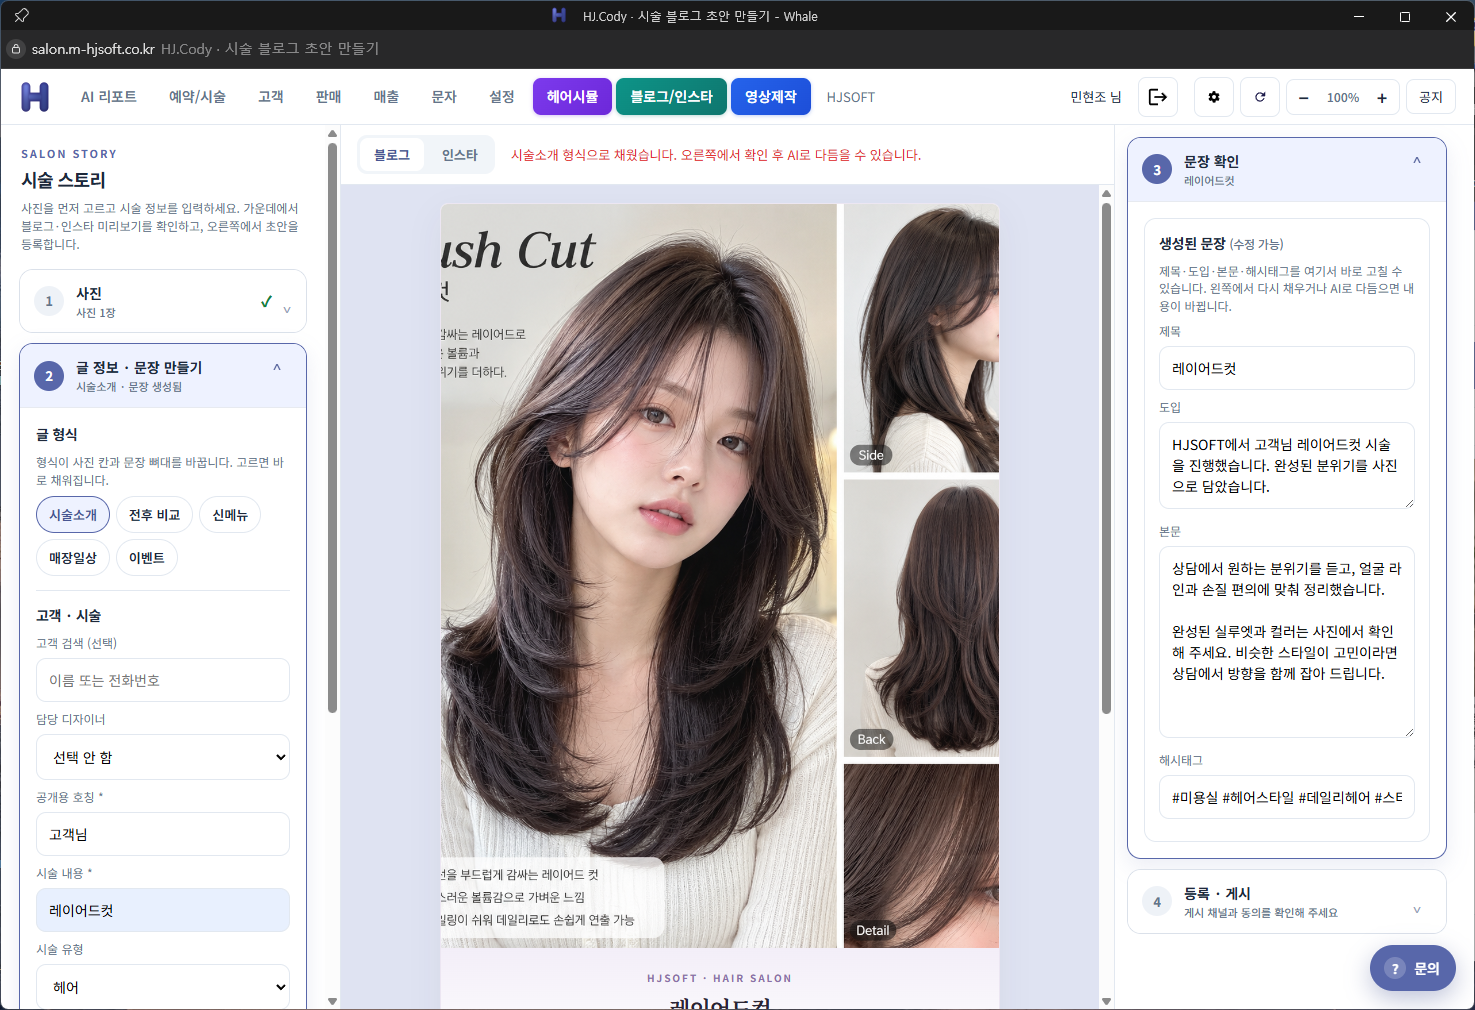Click the 공개용 호칭 input field

click(163, 834)
